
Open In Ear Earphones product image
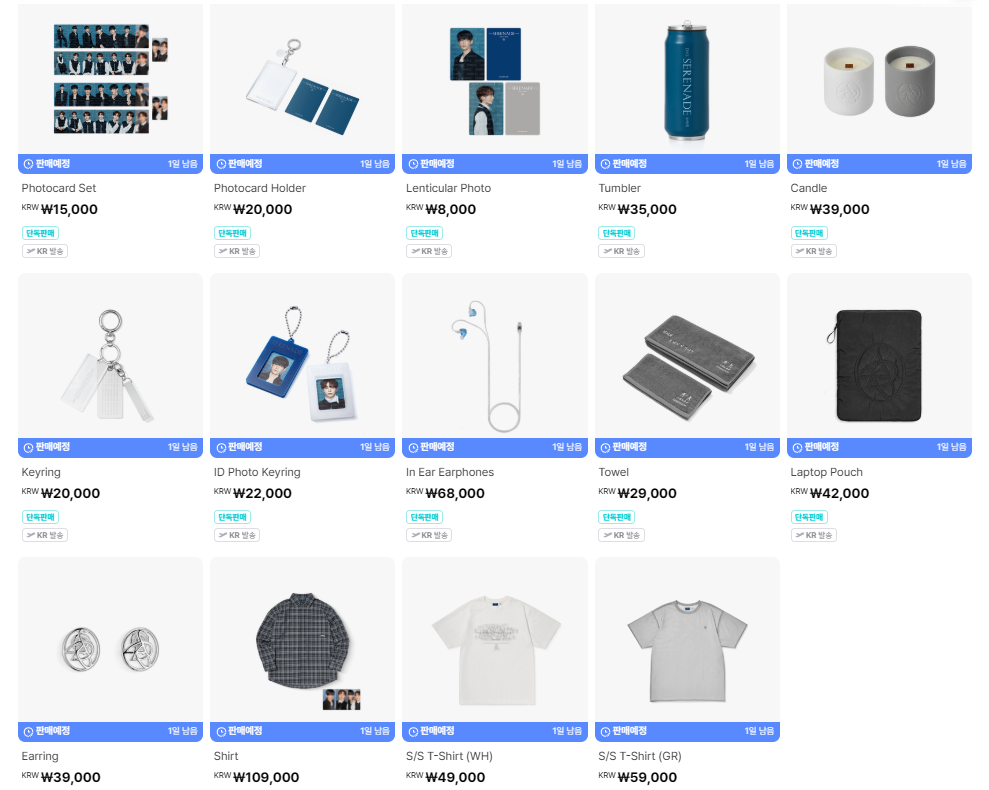point(494,356)
